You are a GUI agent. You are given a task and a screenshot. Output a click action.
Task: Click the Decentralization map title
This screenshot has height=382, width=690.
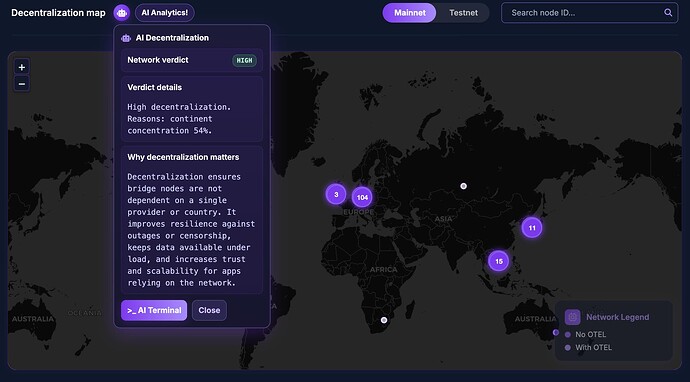58,13
